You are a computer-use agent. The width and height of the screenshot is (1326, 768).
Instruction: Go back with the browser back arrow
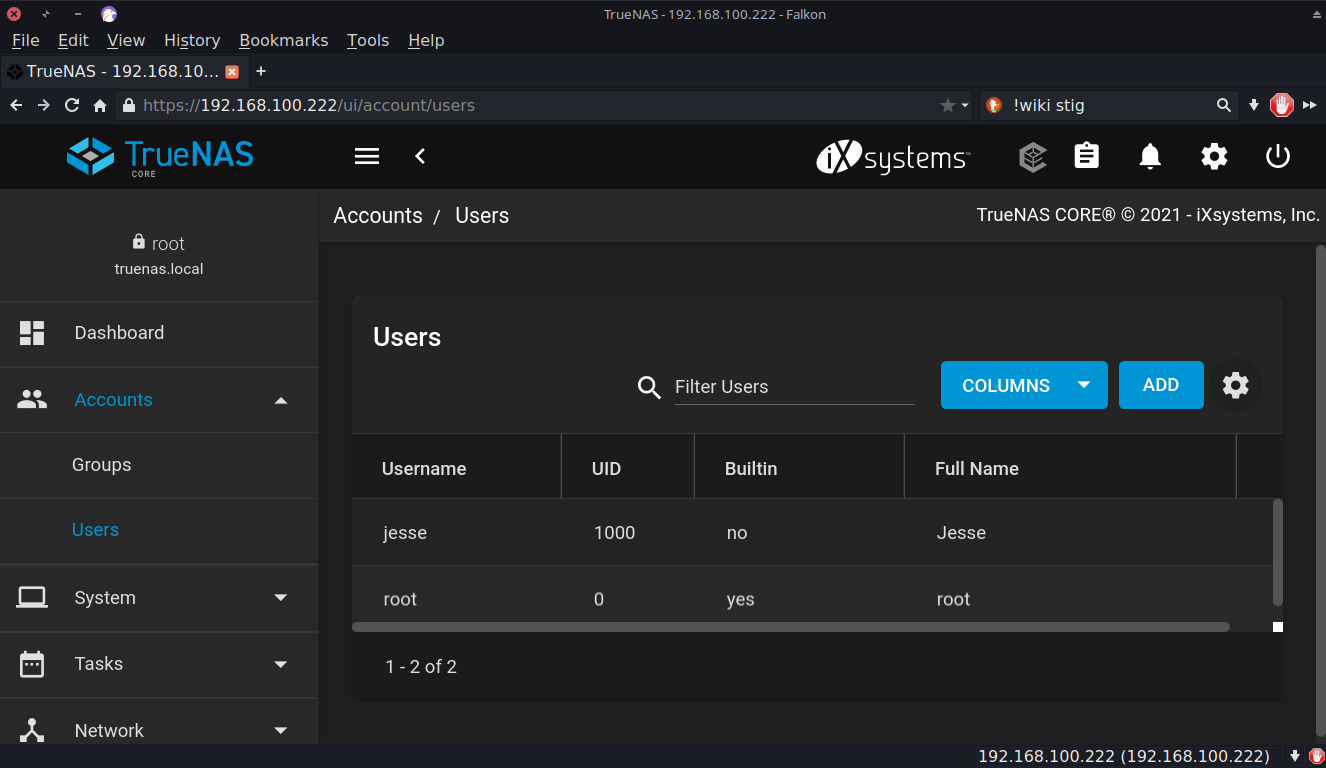click(16, 105)
